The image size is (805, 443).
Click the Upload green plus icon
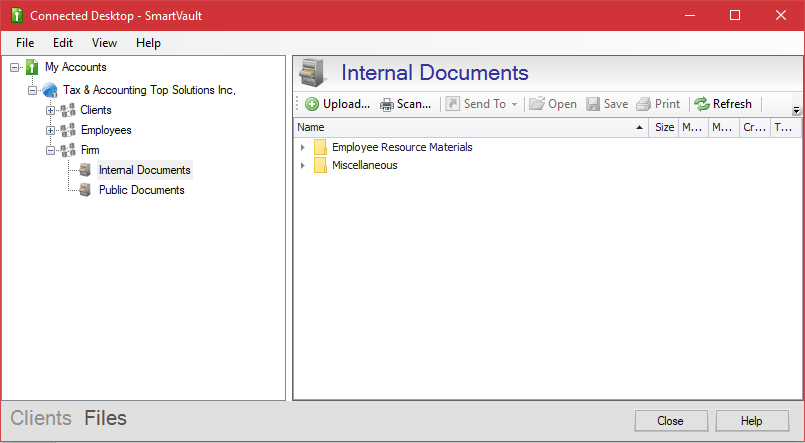pos(312,104)
